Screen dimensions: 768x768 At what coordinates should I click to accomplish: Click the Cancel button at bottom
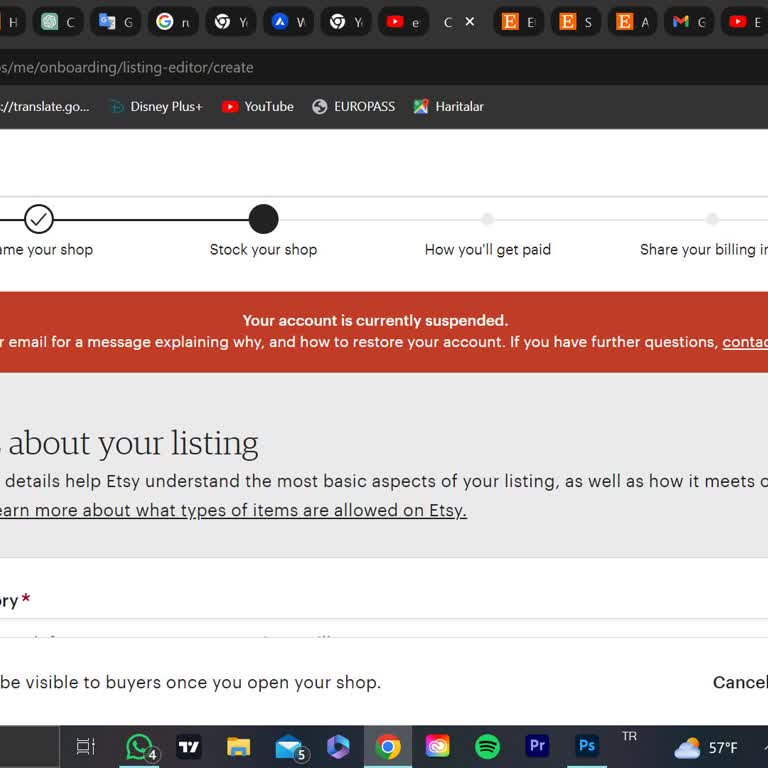click(740, 682)
